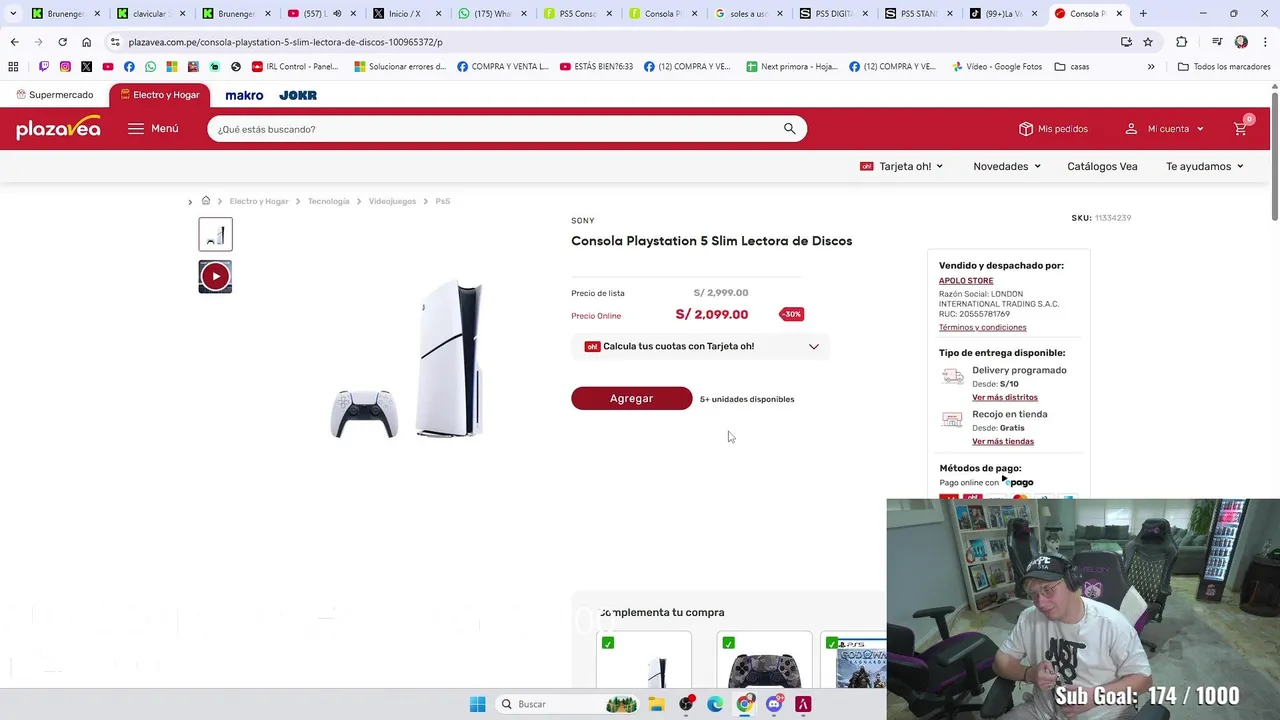Open WhatsApp bookmark icon
The width and height of the screenshot is (1280, 720).
click(x=150, y=66)
